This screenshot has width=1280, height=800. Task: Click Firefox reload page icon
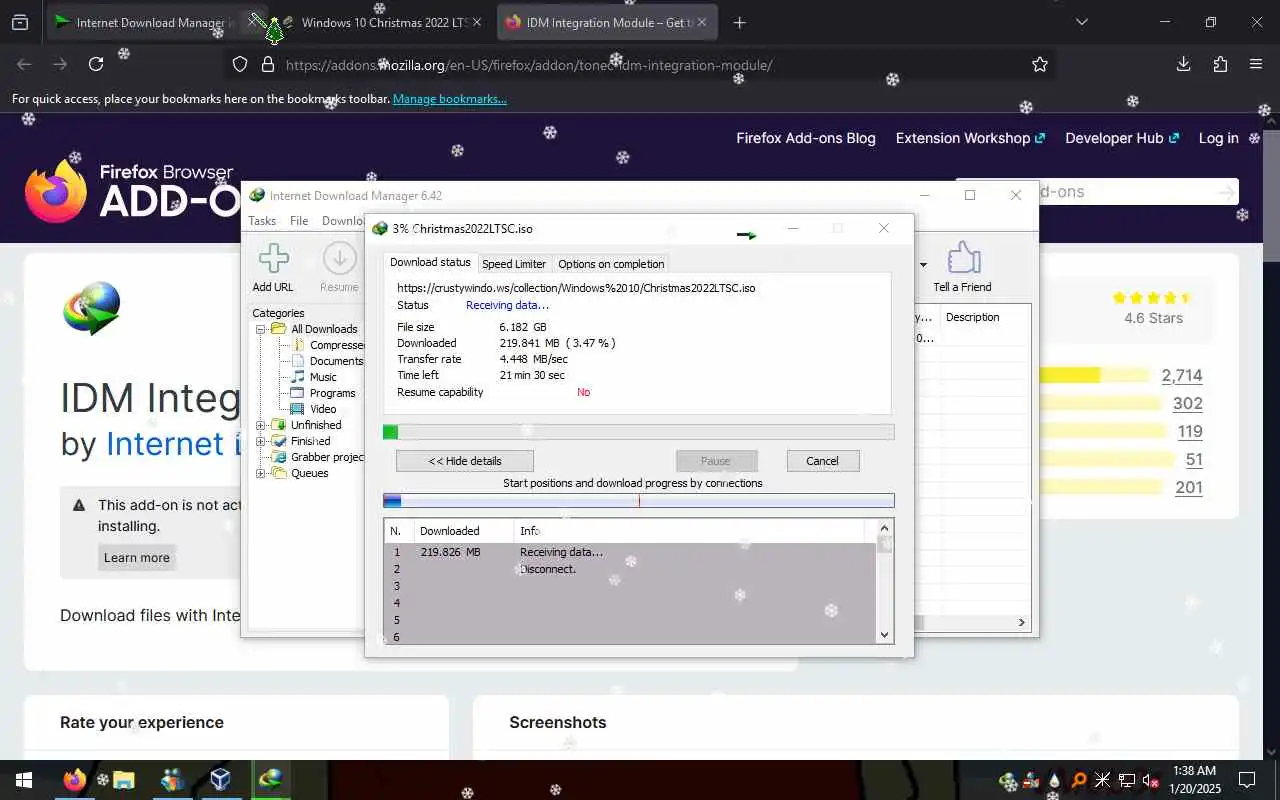coord(96,64)
